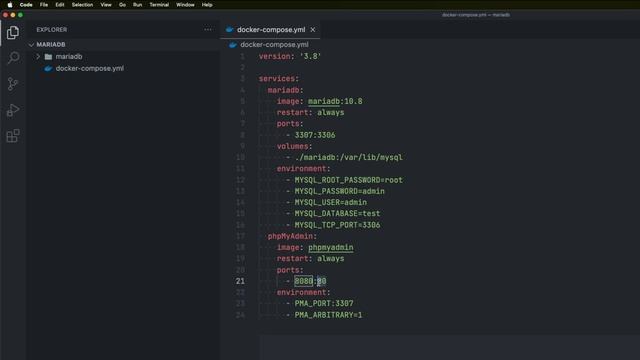The width and height of the screenshot is (640, 360).
Task: Open the Source Control view
Action: coord(13,84)
